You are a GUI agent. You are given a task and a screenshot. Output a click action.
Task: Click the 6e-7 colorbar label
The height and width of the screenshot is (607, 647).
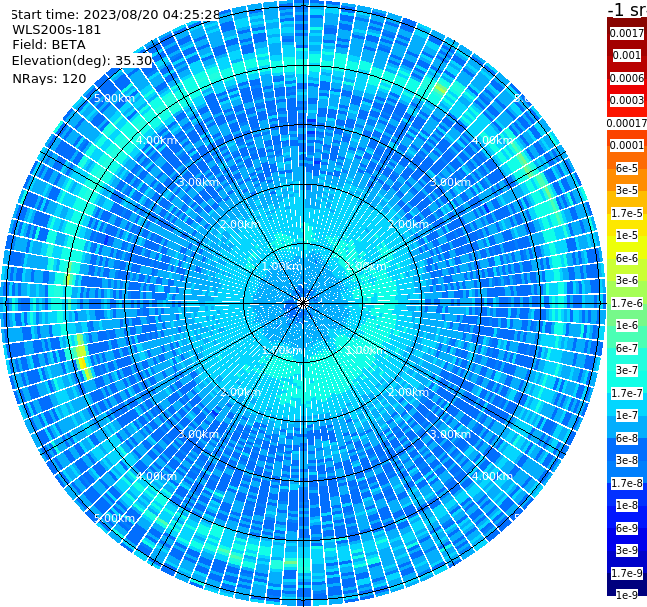pos(627,348)
